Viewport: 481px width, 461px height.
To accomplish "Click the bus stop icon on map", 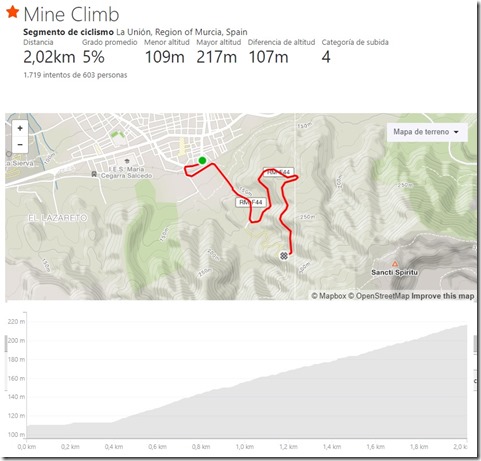I will pyautogui.click(x=95, y=174).
